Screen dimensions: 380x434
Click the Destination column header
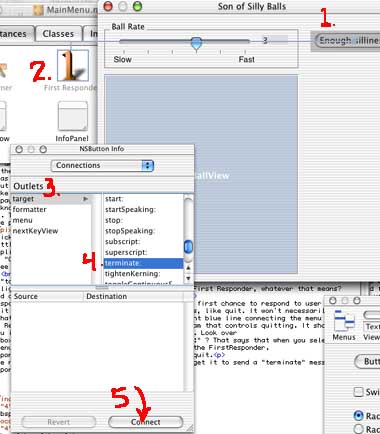tap(133, 296)
